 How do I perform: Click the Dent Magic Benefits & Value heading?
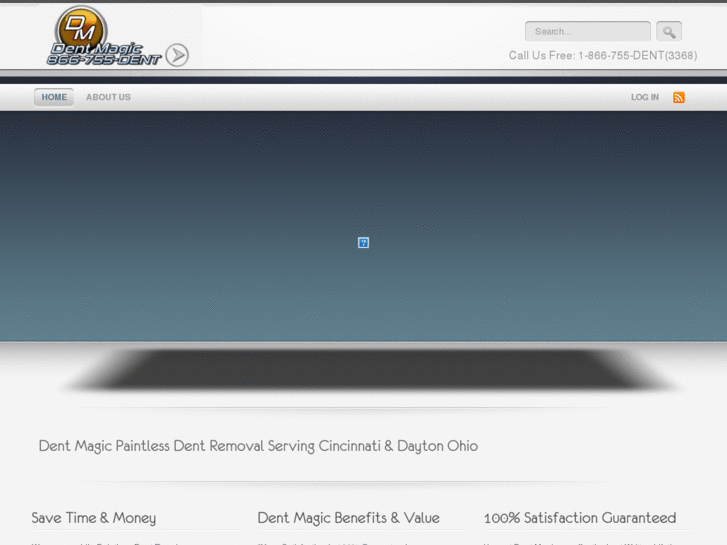tap(349, 518)
